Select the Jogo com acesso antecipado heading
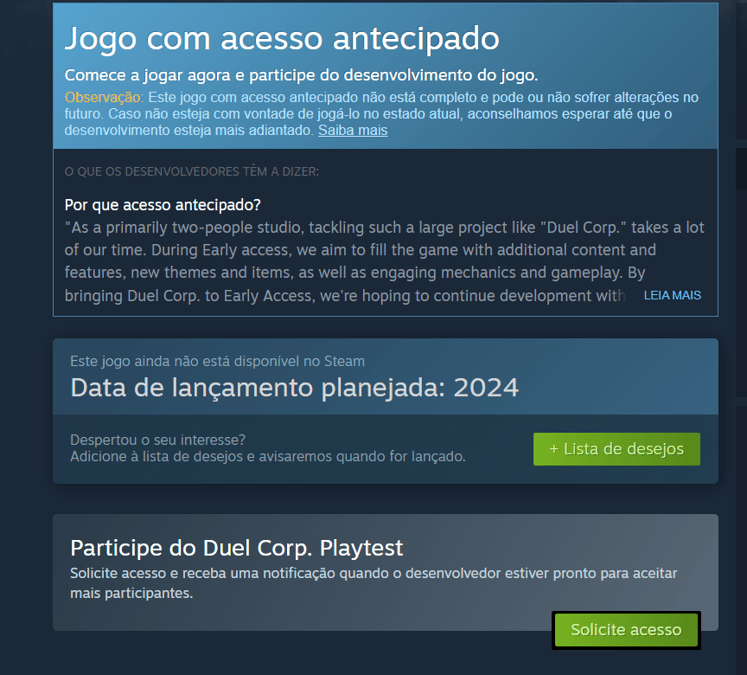This screenshot has width=747, height=675. pos(282,39)
